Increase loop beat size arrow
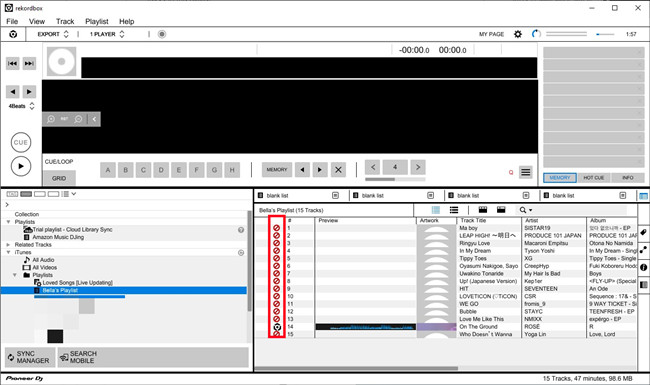The height and width of the screenshot is (385, 650). [x=418, y=167]
